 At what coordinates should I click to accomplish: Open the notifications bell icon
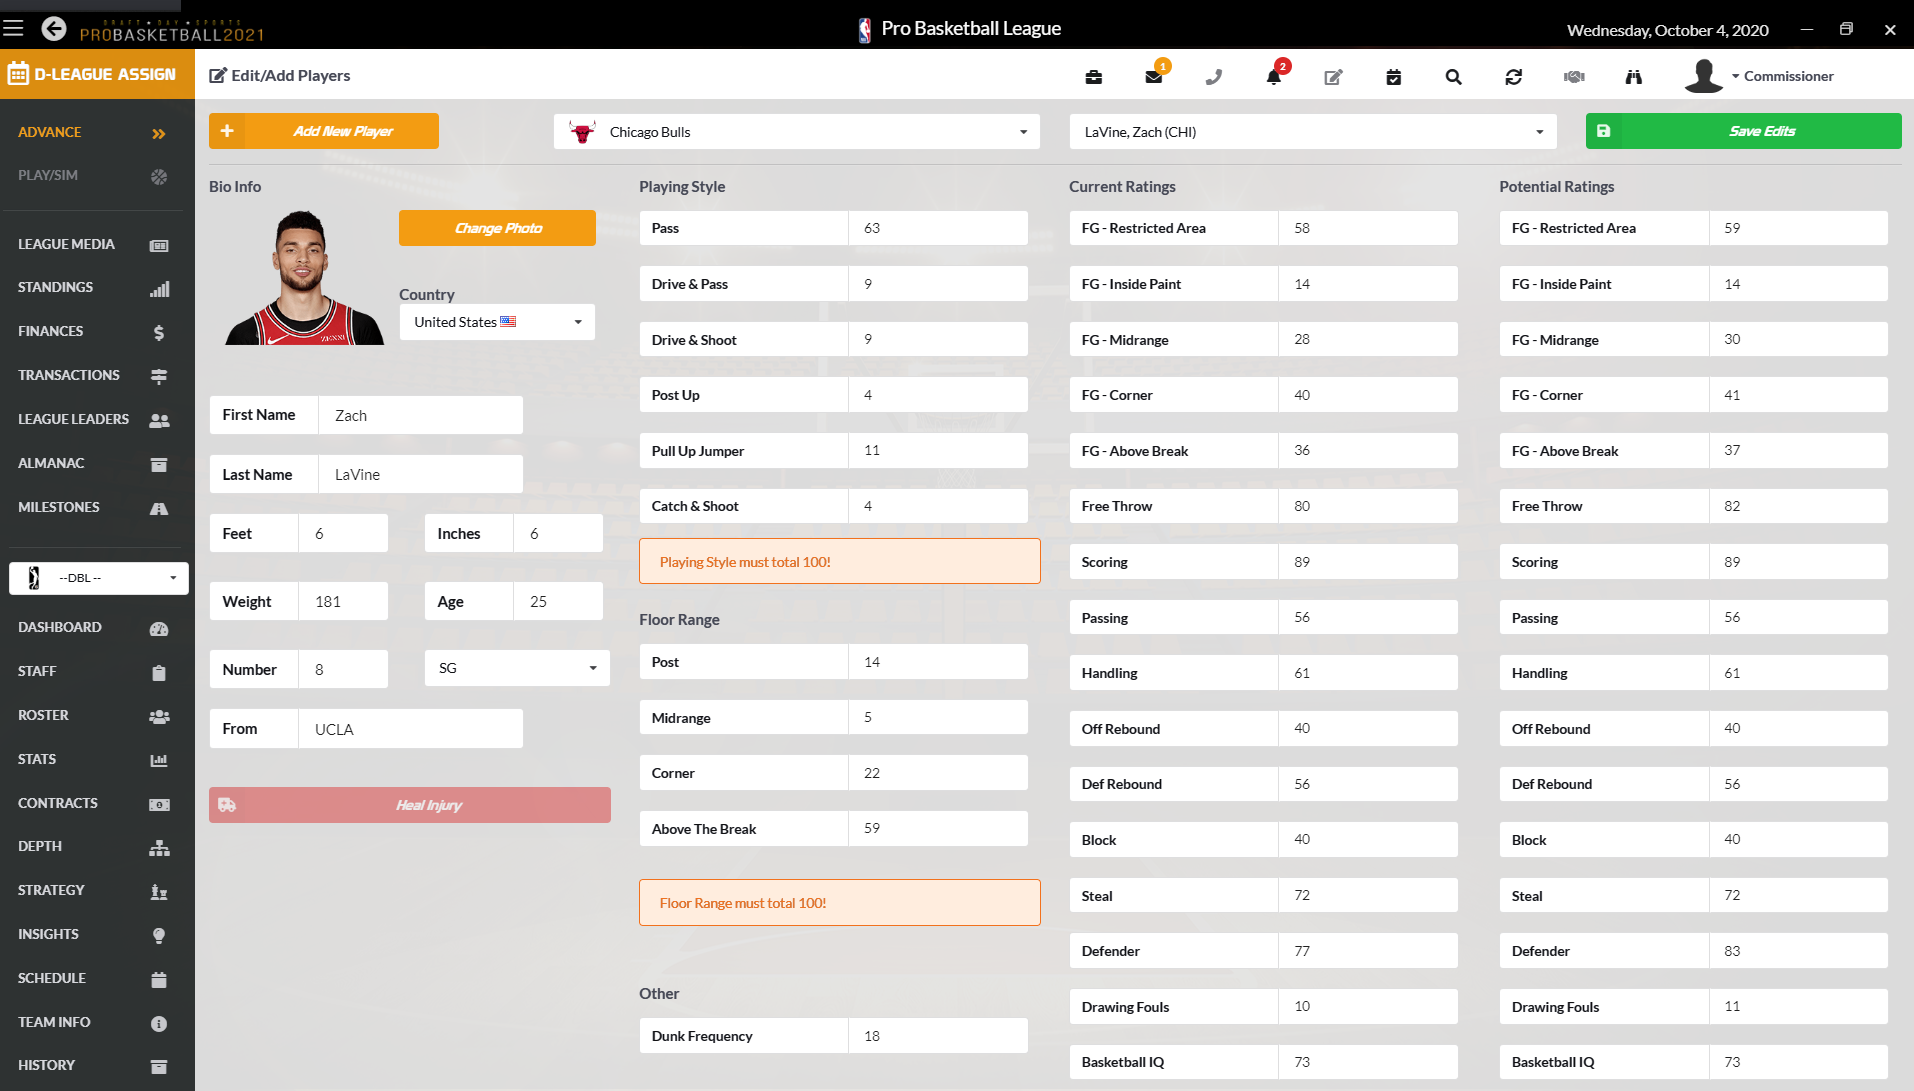(1274, 77)
